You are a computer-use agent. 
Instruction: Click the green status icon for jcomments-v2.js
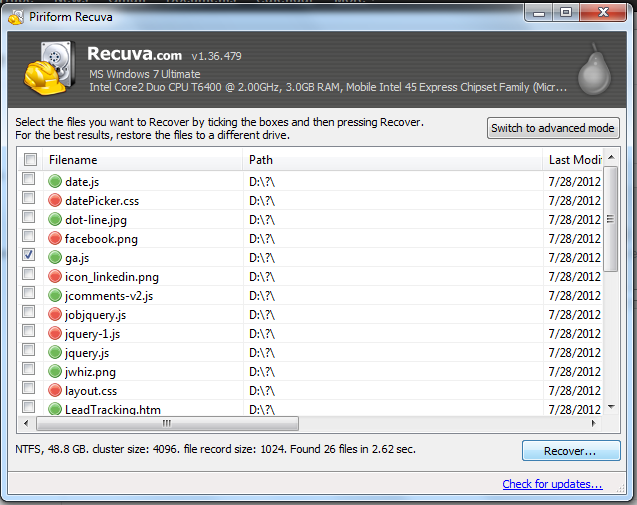tap(55, 295)
